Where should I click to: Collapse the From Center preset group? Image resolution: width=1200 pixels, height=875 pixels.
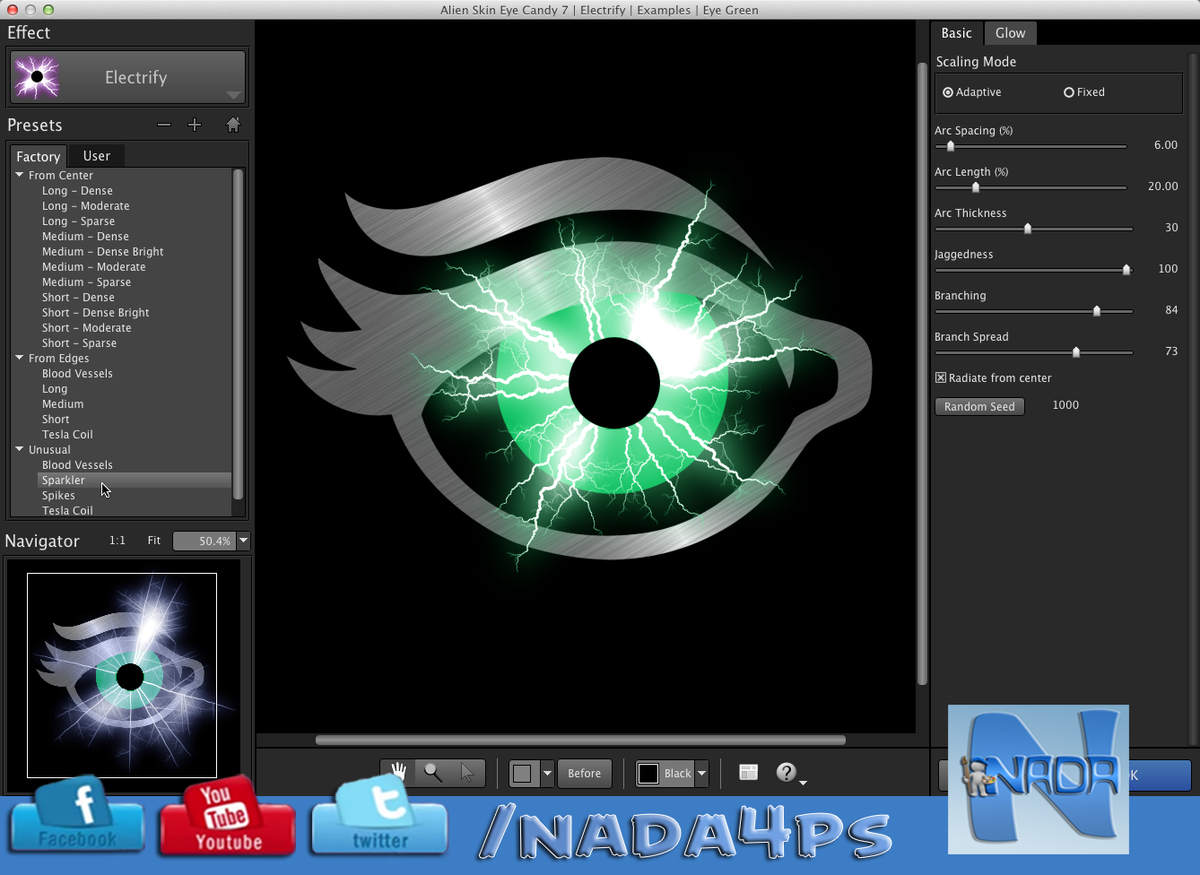(x=19, y=175)
